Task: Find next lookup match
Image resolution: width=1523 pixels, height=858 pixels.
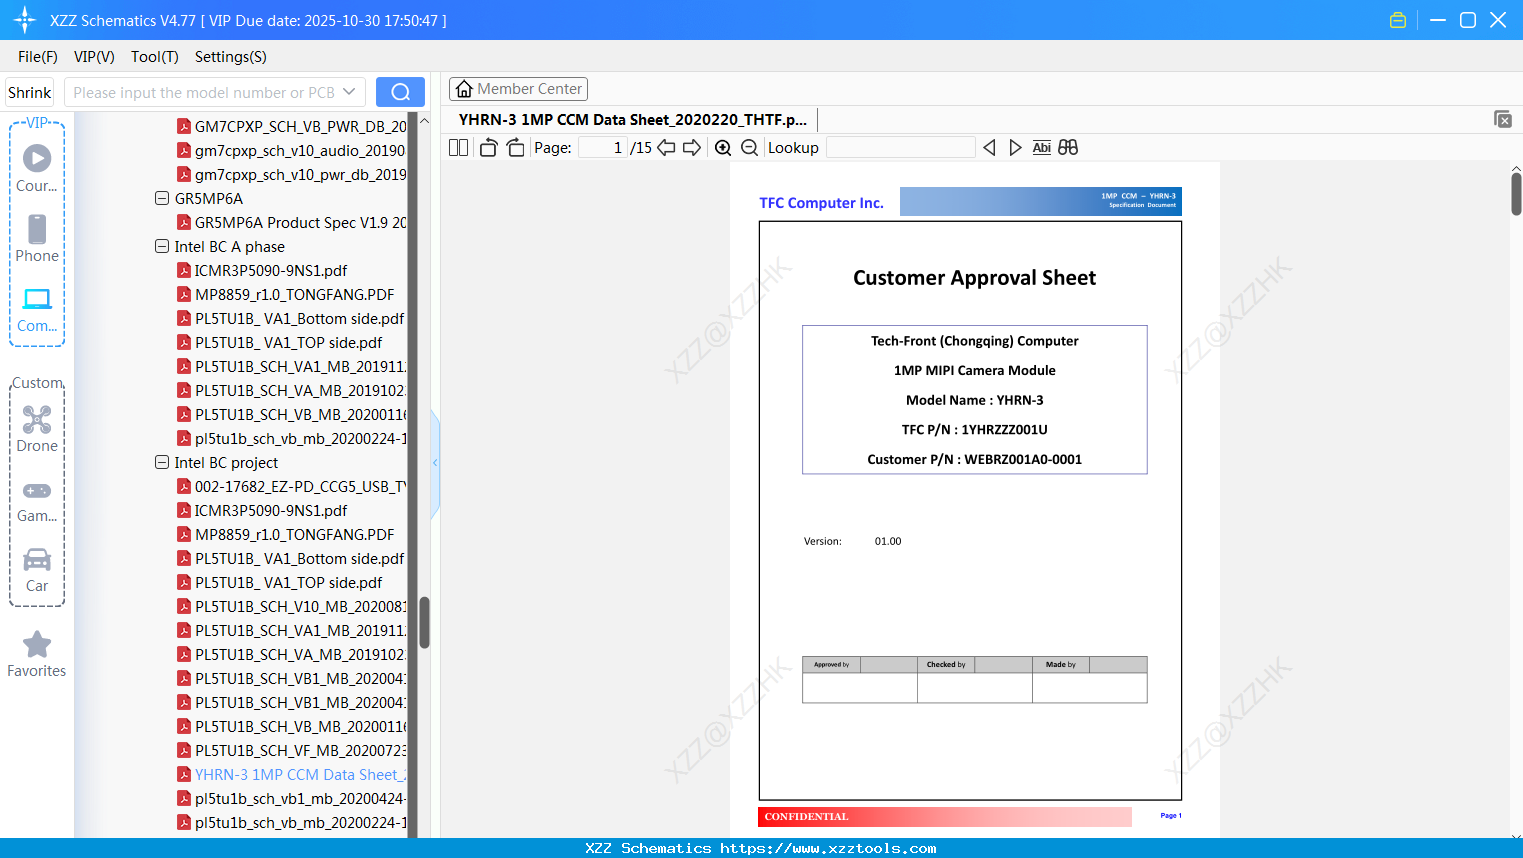Action: pos(1015,148)
